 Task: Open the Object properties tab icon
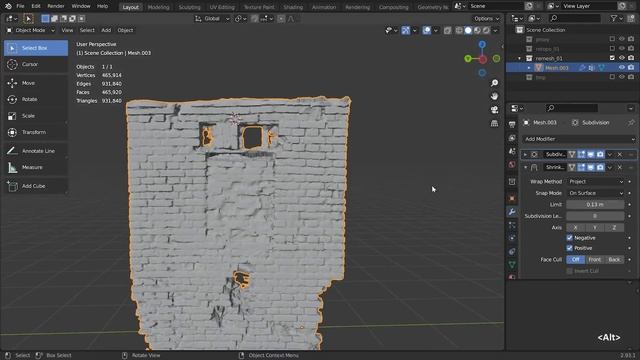click(512, 198)
